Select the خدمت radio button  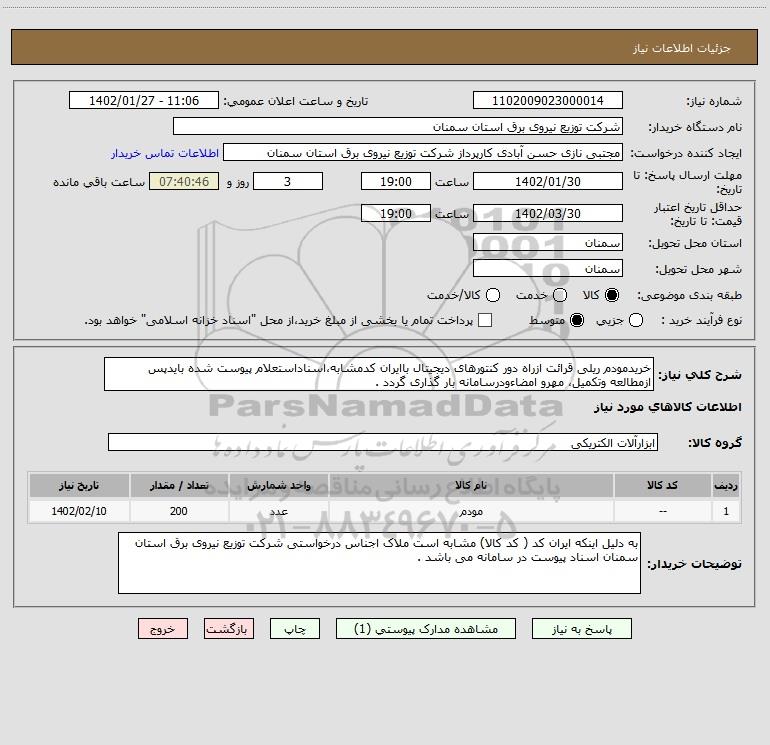(x=560, y=295)
